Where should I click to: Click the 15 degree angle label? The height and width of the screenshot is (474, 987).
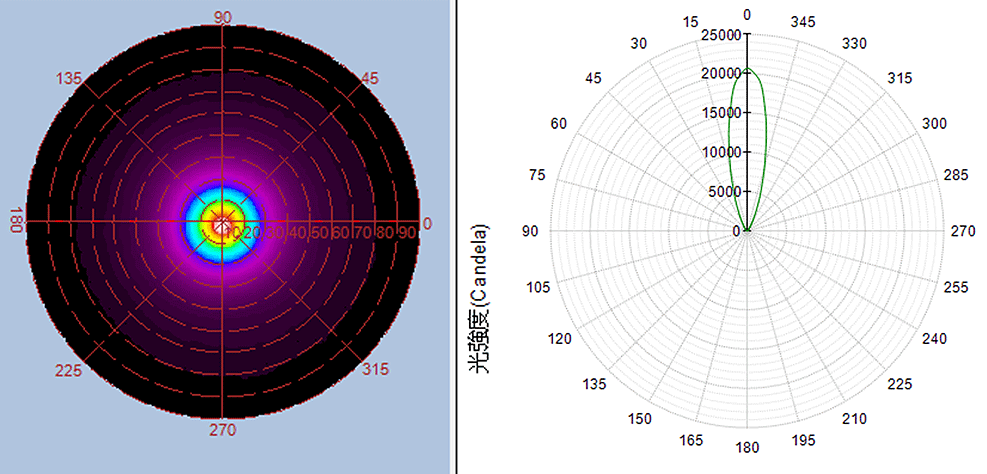(x=690, y=22)
